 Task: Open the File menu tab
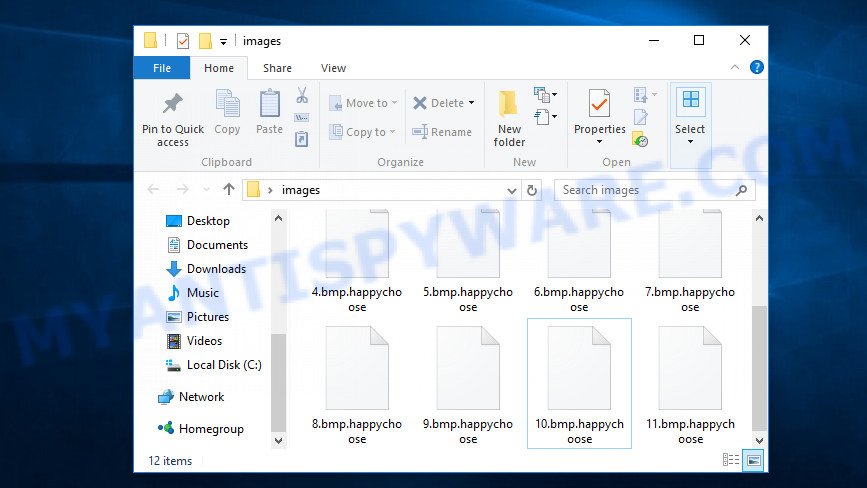pos(162,68)
